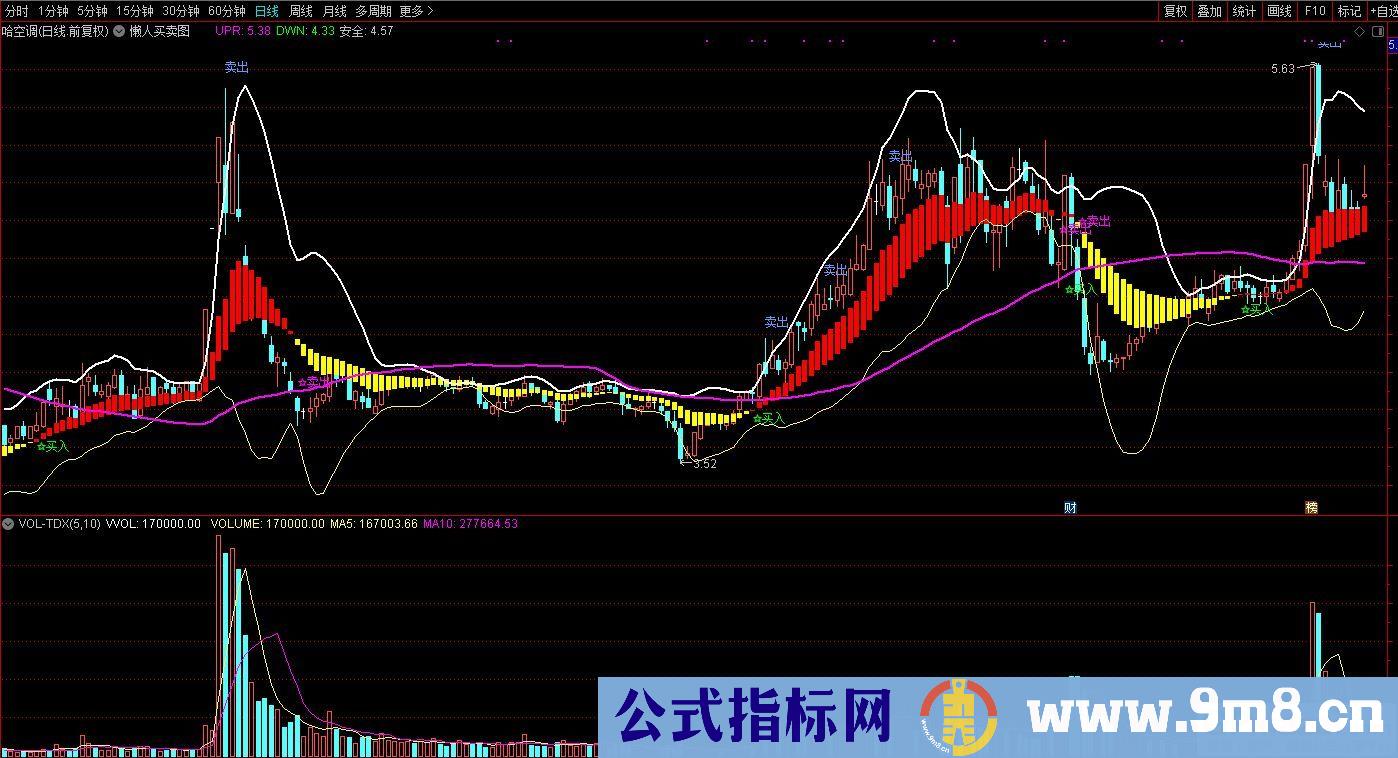This screenshot has height=758, width=1398.
Task: Select the 5分钟 period
Action: point(92,11)
